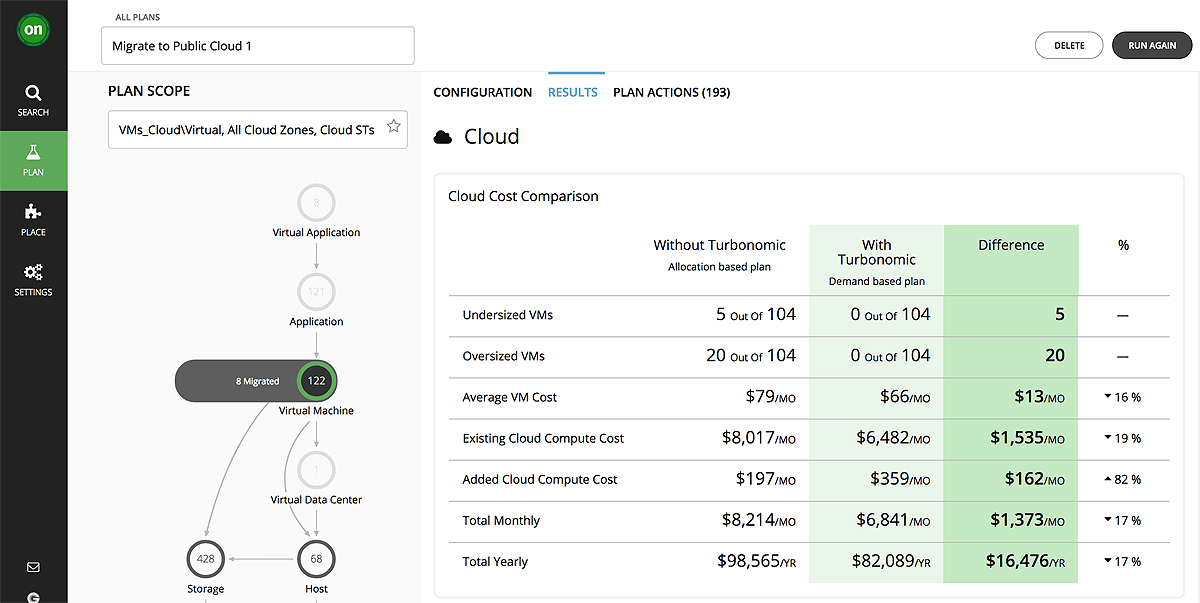Click the Run Again button

[1151, 45]
